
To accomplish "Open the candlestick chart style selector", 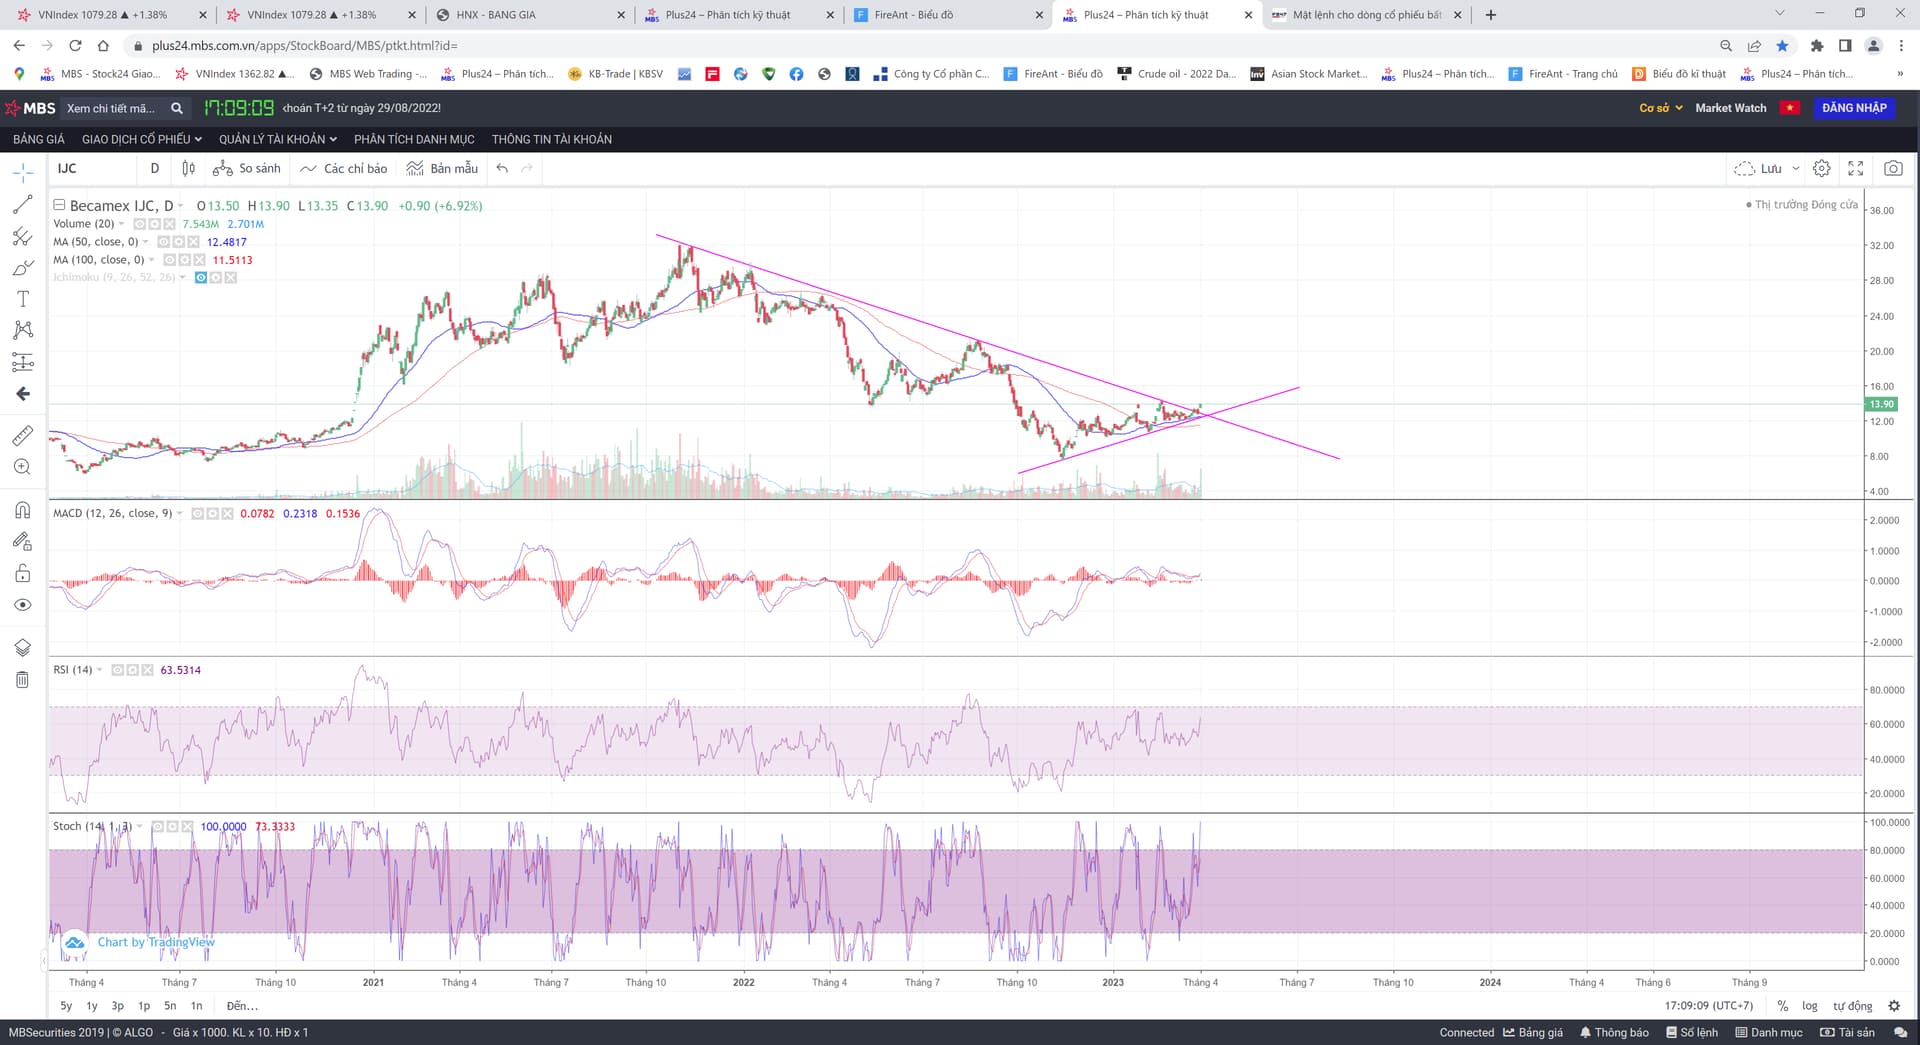I will [188, 168].
